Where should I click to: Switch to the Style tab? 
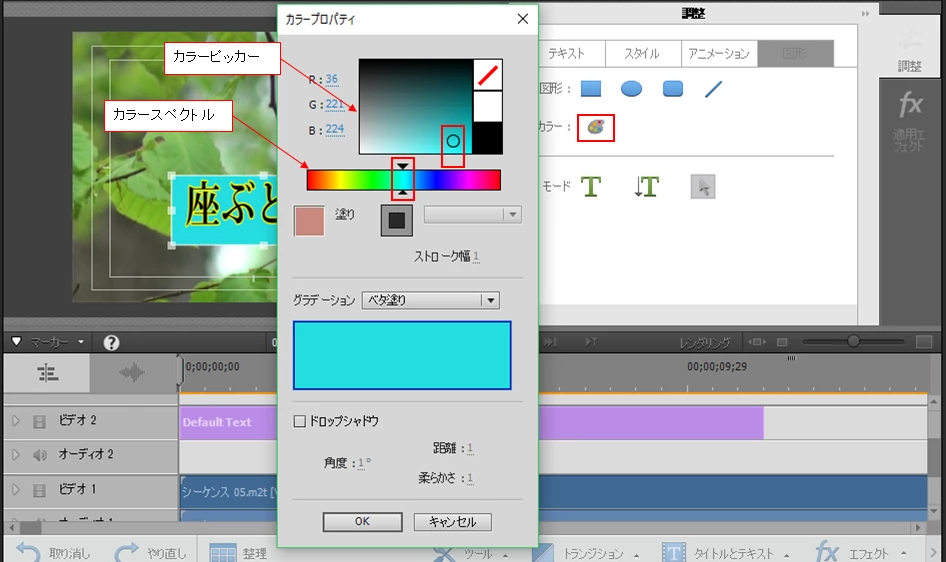pyautogui.click(x=642, y=53)
